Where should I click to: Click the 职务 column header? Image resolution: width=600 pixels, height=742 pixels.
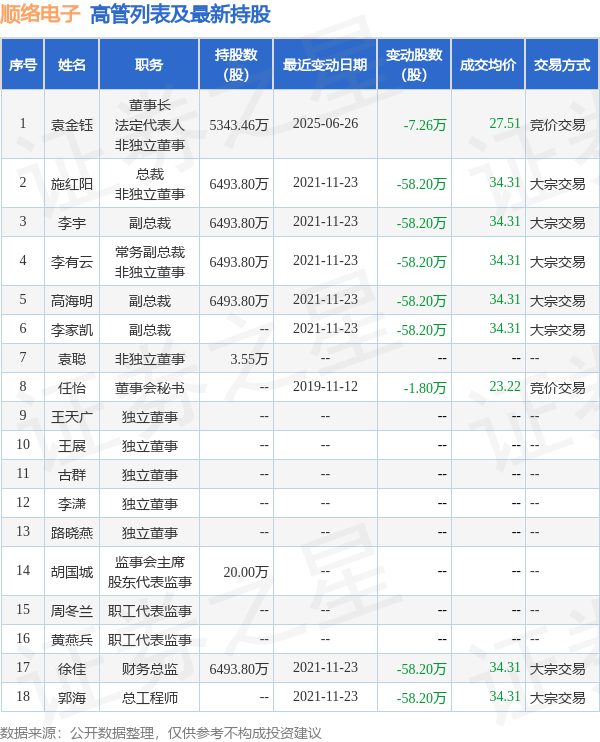[150, 65]
